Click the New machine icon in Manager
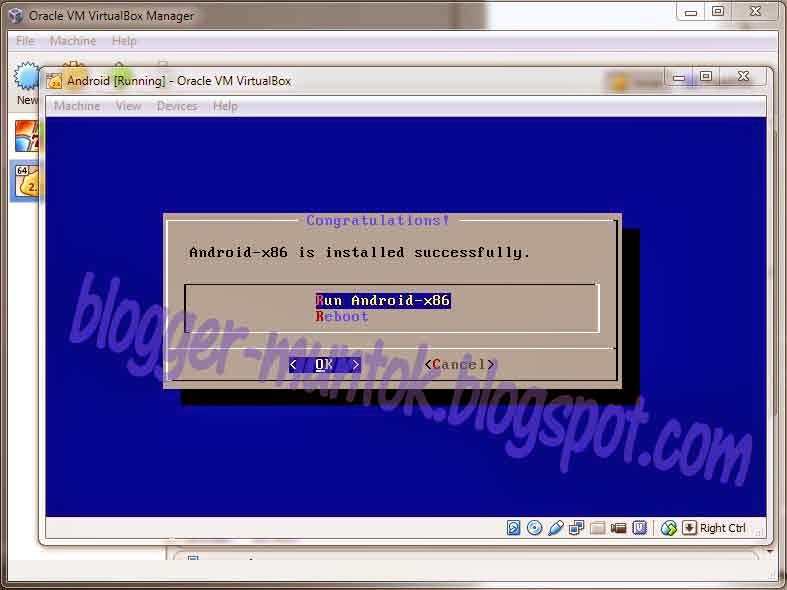787x590 pixels. (27, 77)
